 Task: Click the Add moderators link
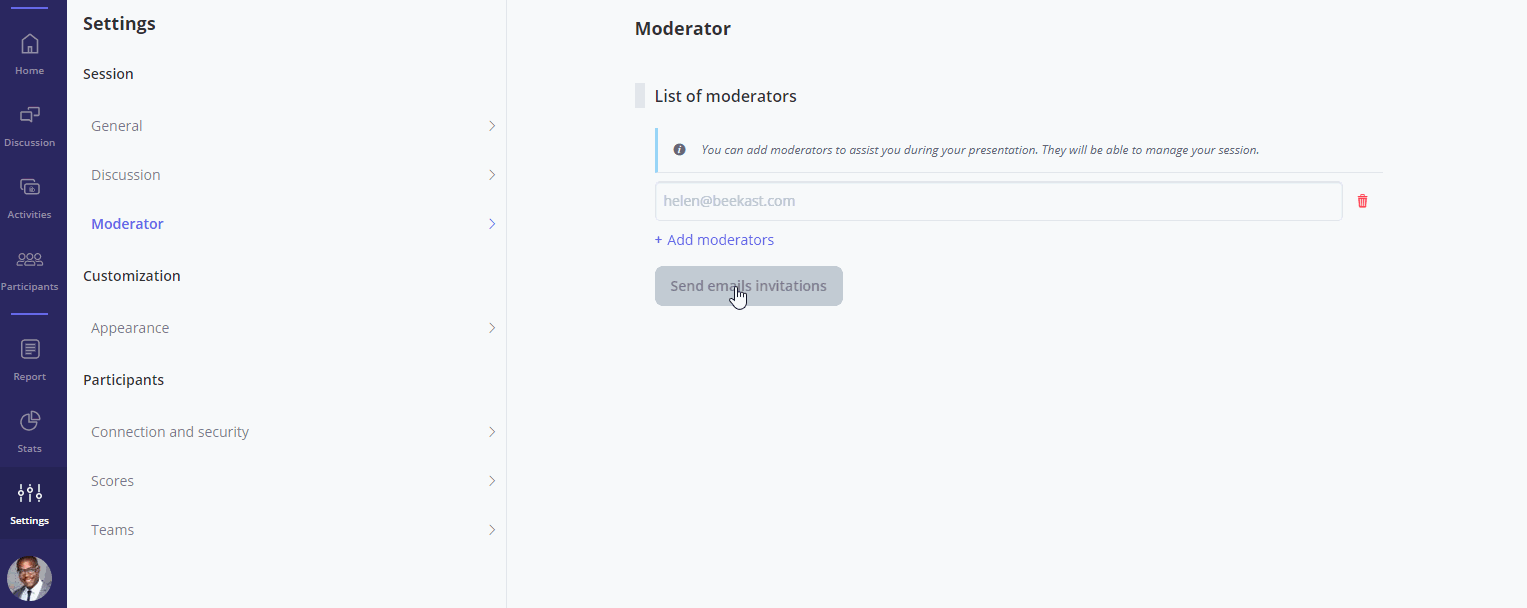click(714, 240)
